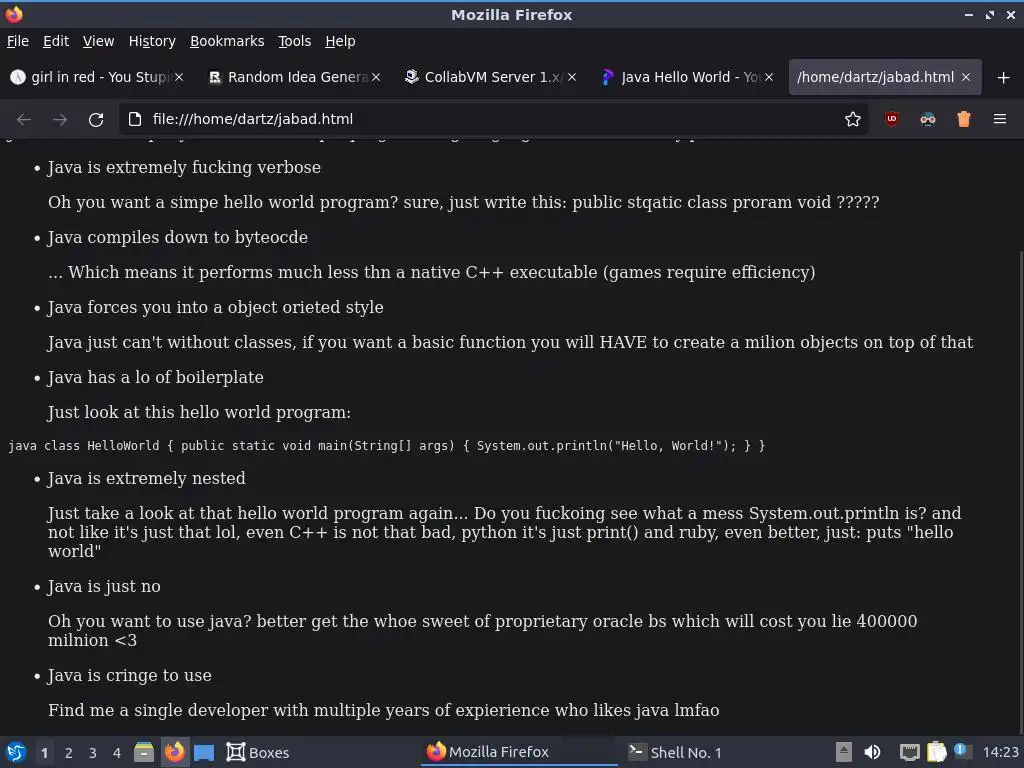Click the 14:23 taskbar clock
The image size is (1024, 768).
point(1000,752)
